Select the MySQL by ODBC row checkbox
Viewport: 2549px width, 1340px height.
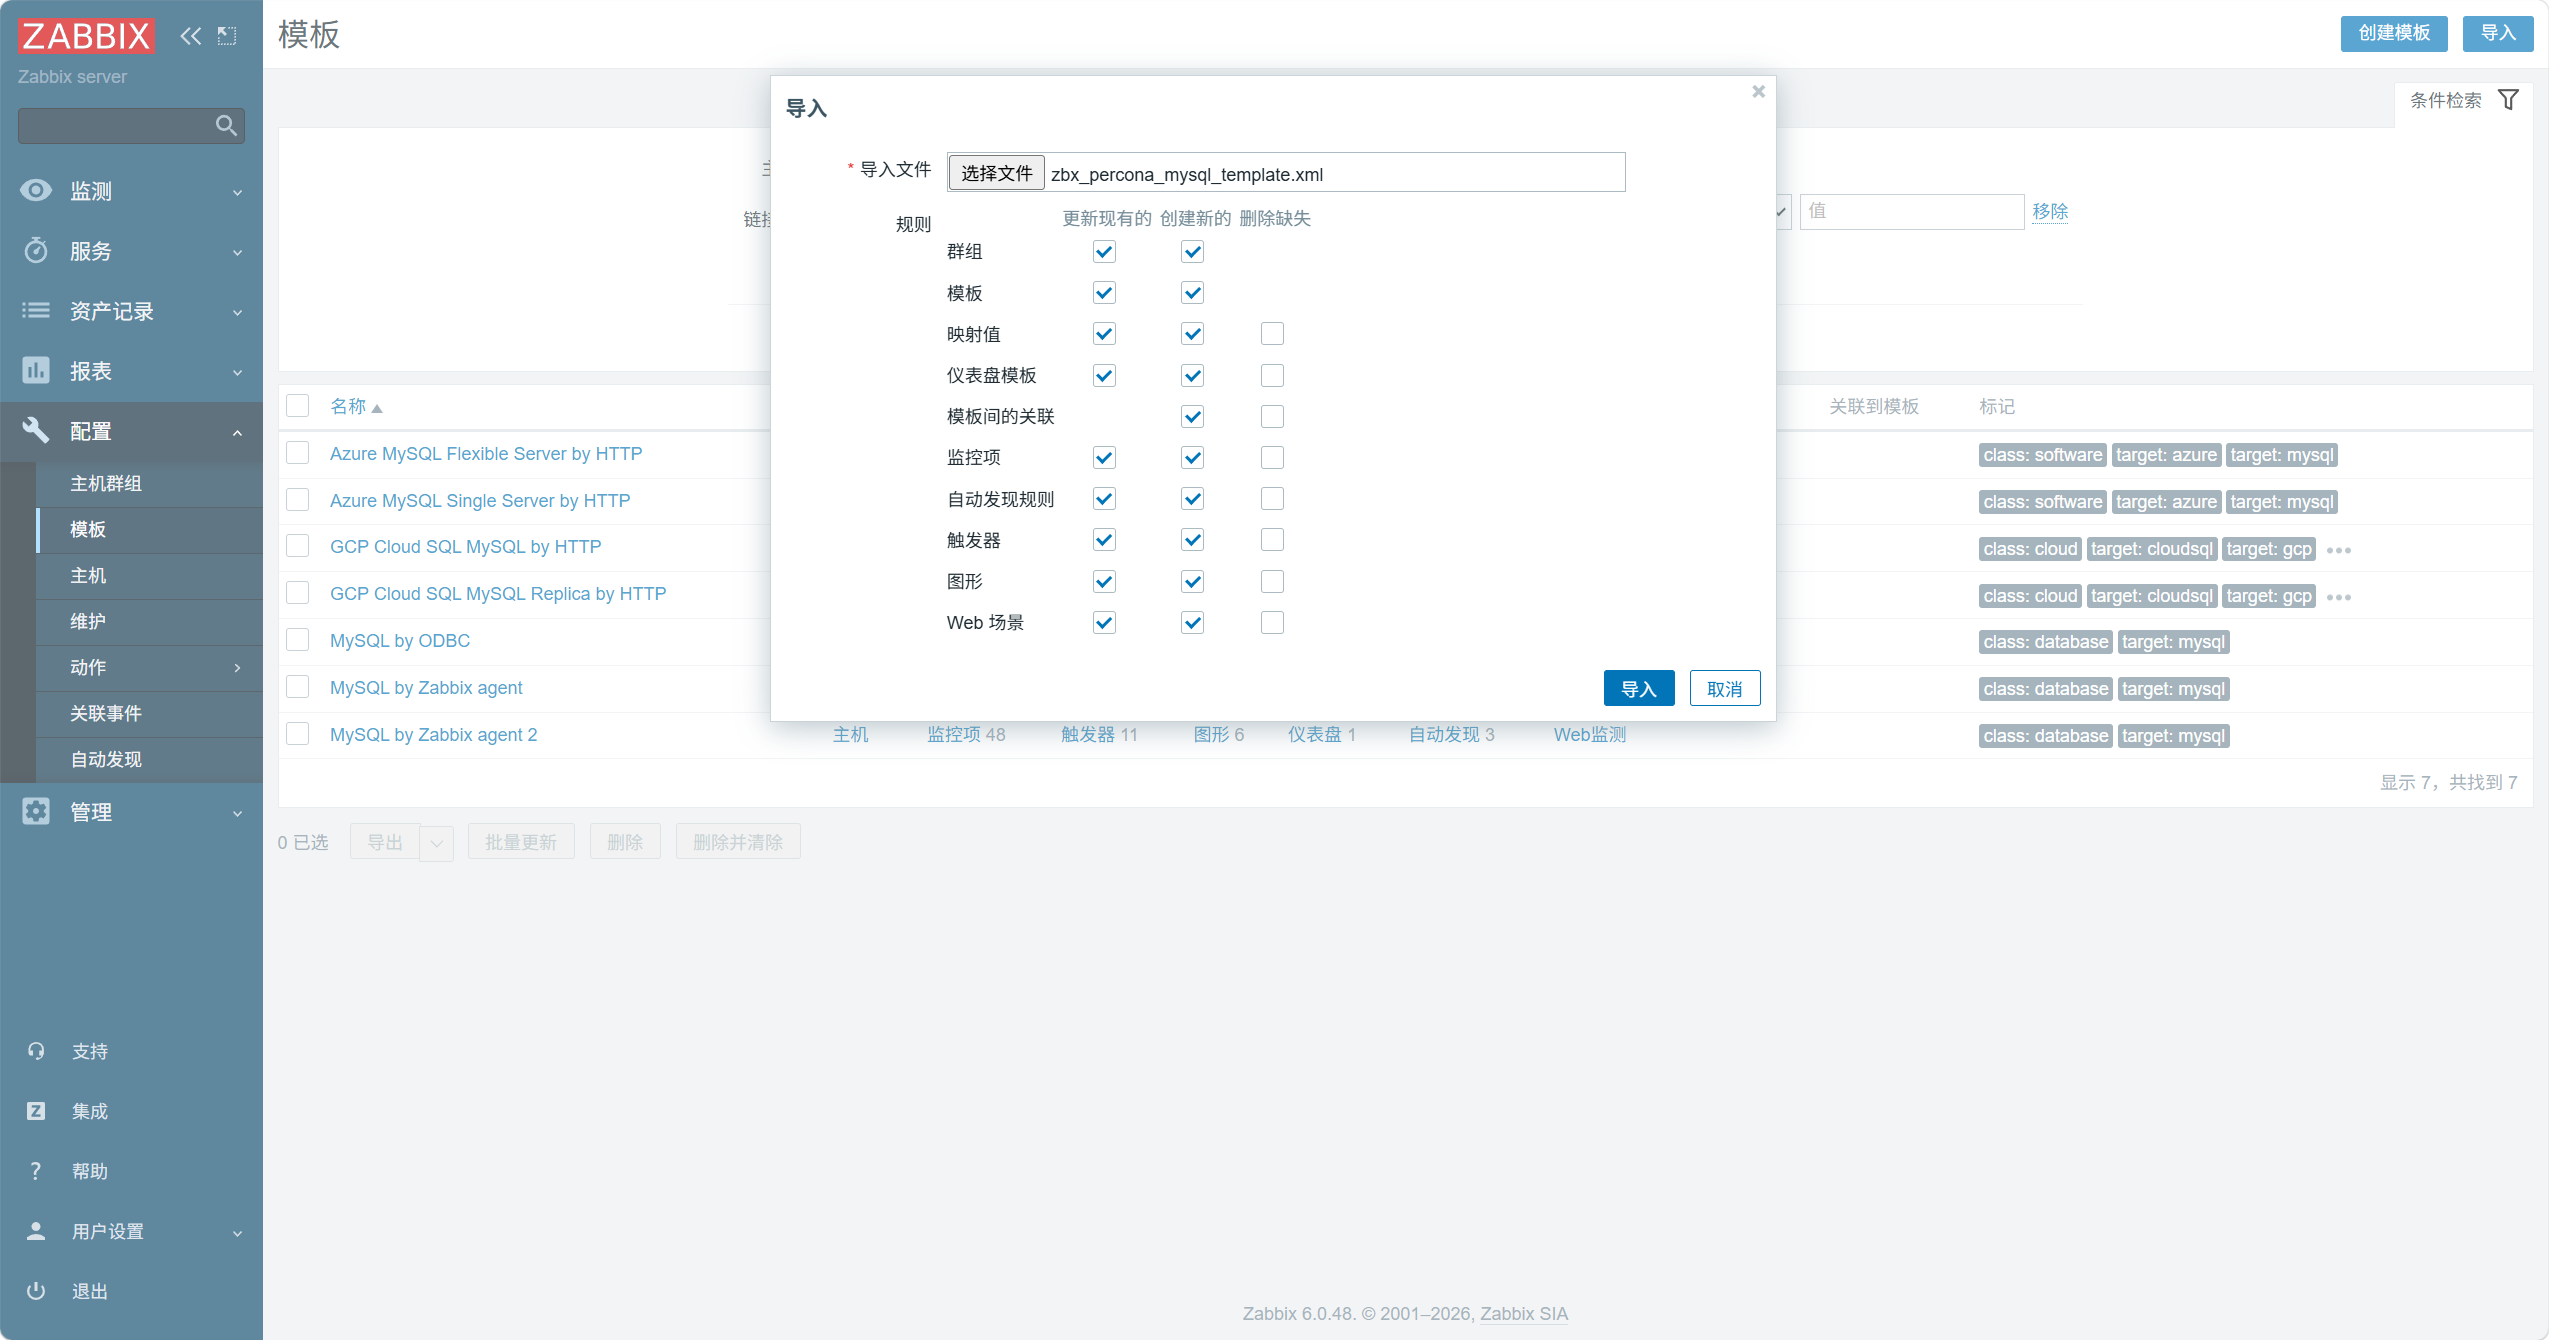click(x=298, y=640)
